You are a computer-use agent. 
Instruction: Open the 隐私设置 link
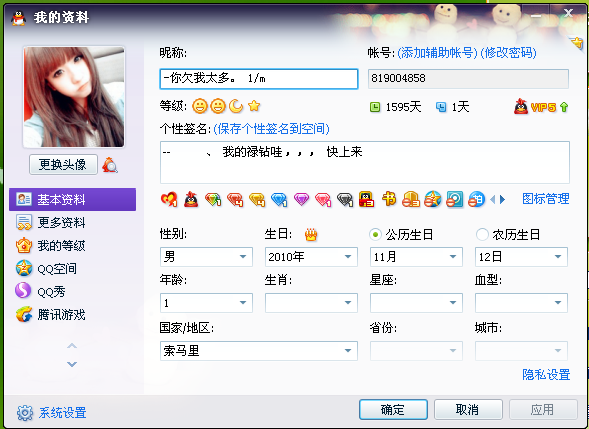click(546, 375)
